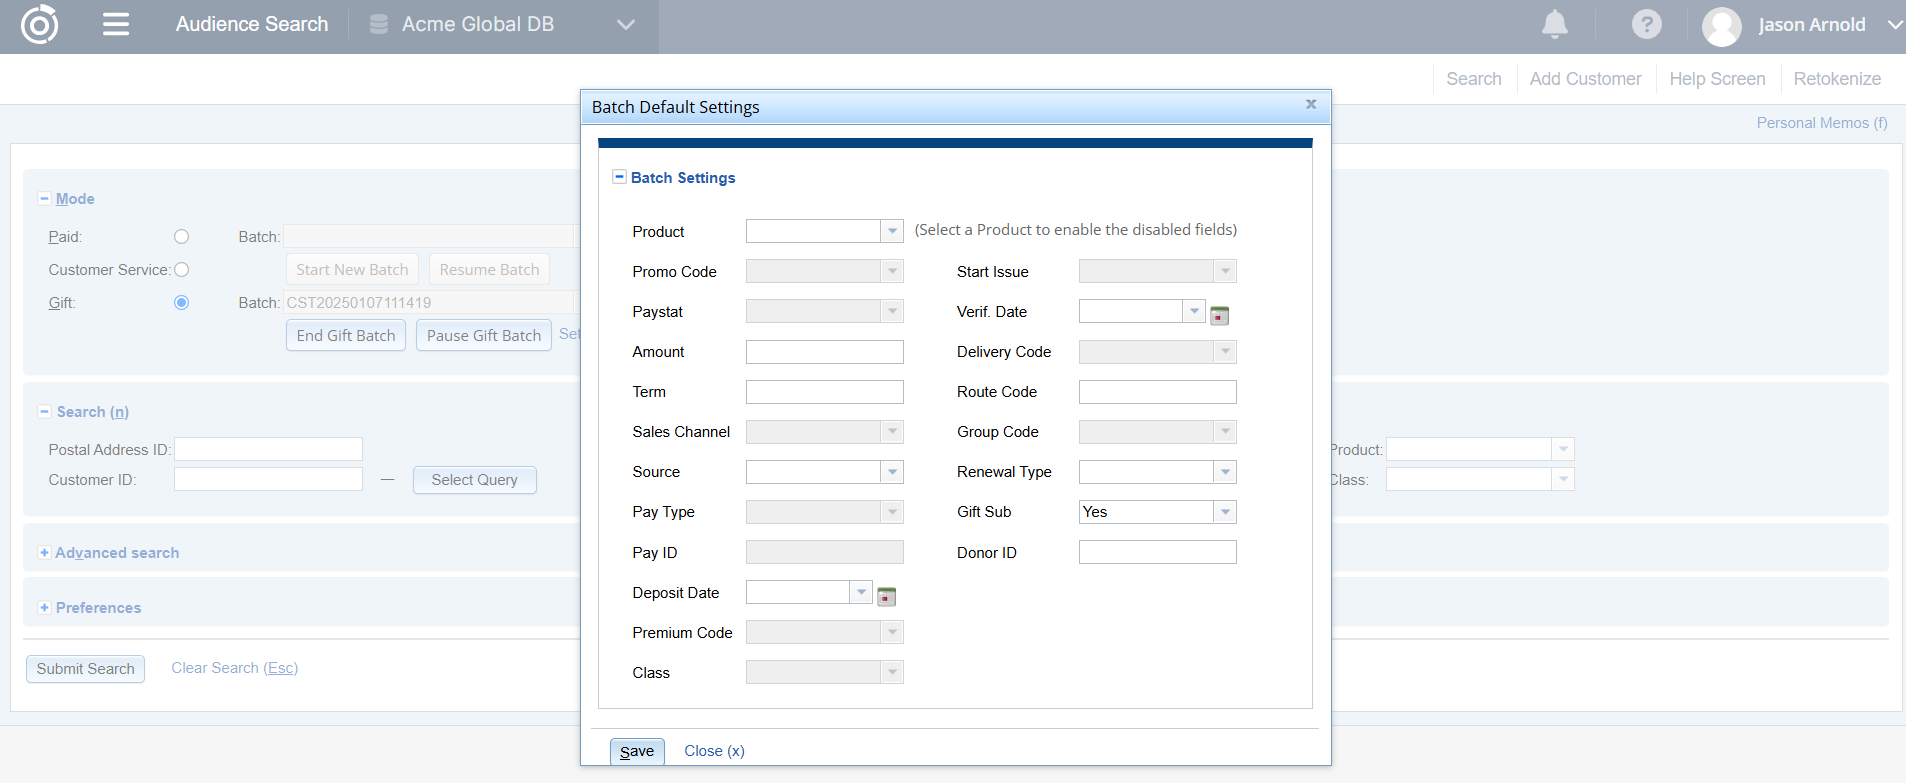Open the Add Customer menu item
The width and height of the screenshot is (1906, 783).
pyautogui.click(x=1585, y=79)
